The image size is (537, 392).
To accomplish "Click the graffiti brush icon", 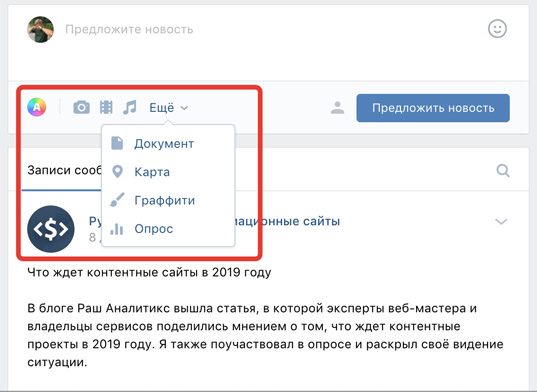I will pyautogui.click(x=117, y=200).
